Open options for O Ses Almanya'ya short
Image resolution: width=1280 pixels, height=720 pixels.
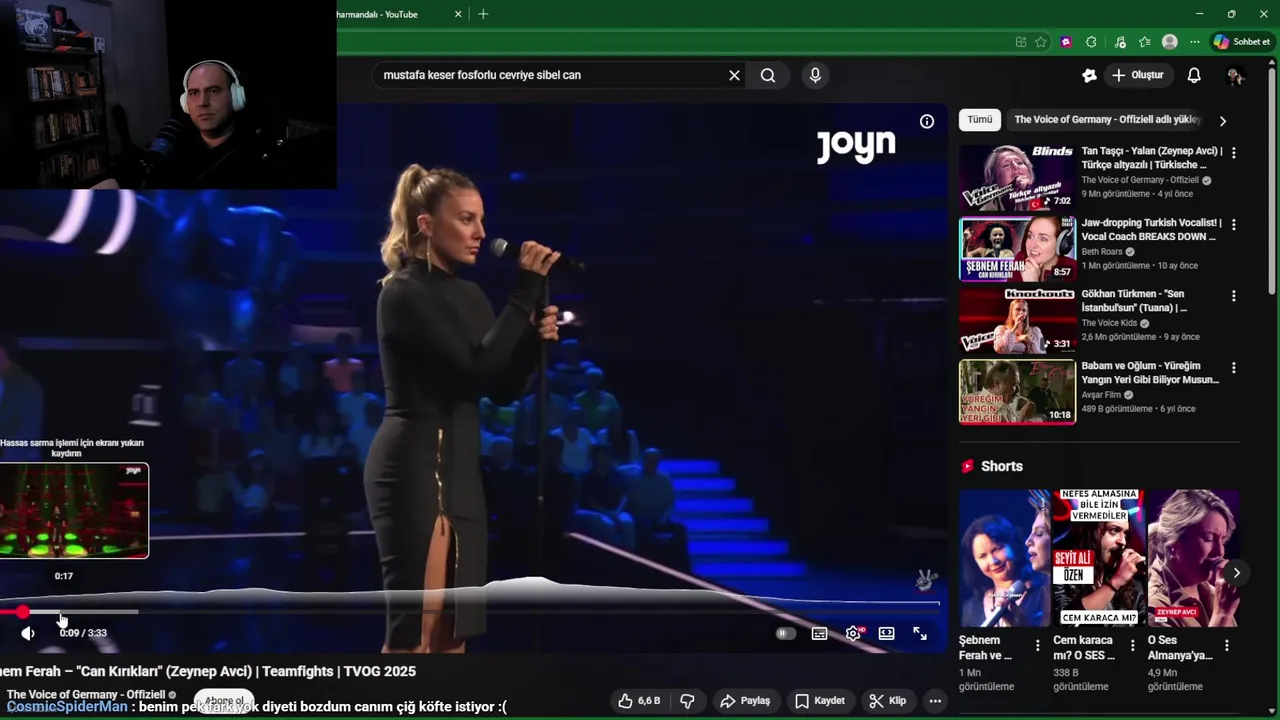[x=1226, y=646]
